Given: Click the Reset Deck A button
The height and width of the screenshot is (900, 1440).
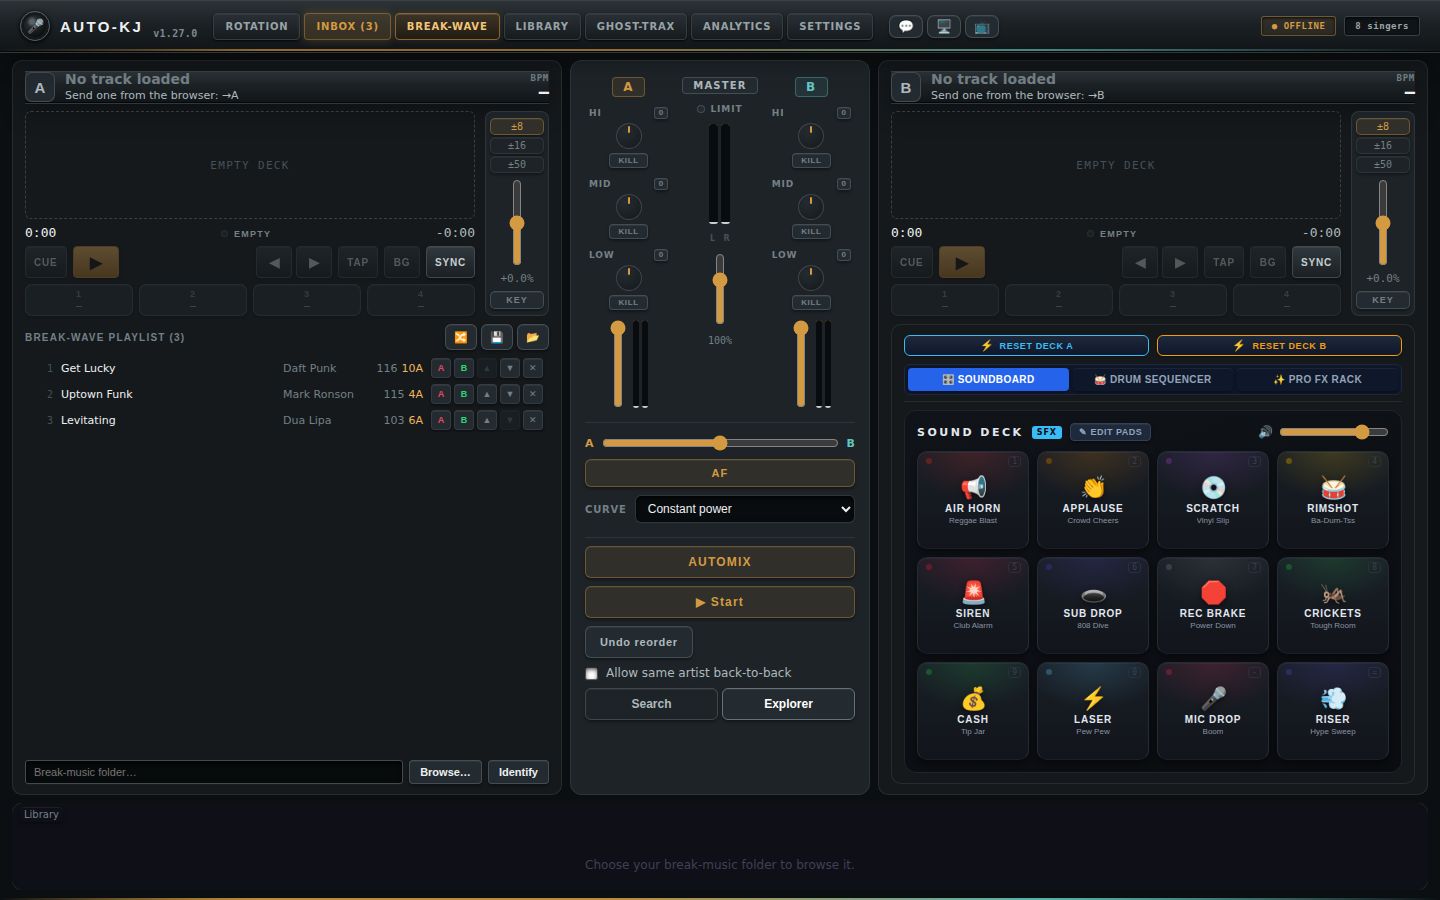Looking at the screenshot, I should 1026,346.
